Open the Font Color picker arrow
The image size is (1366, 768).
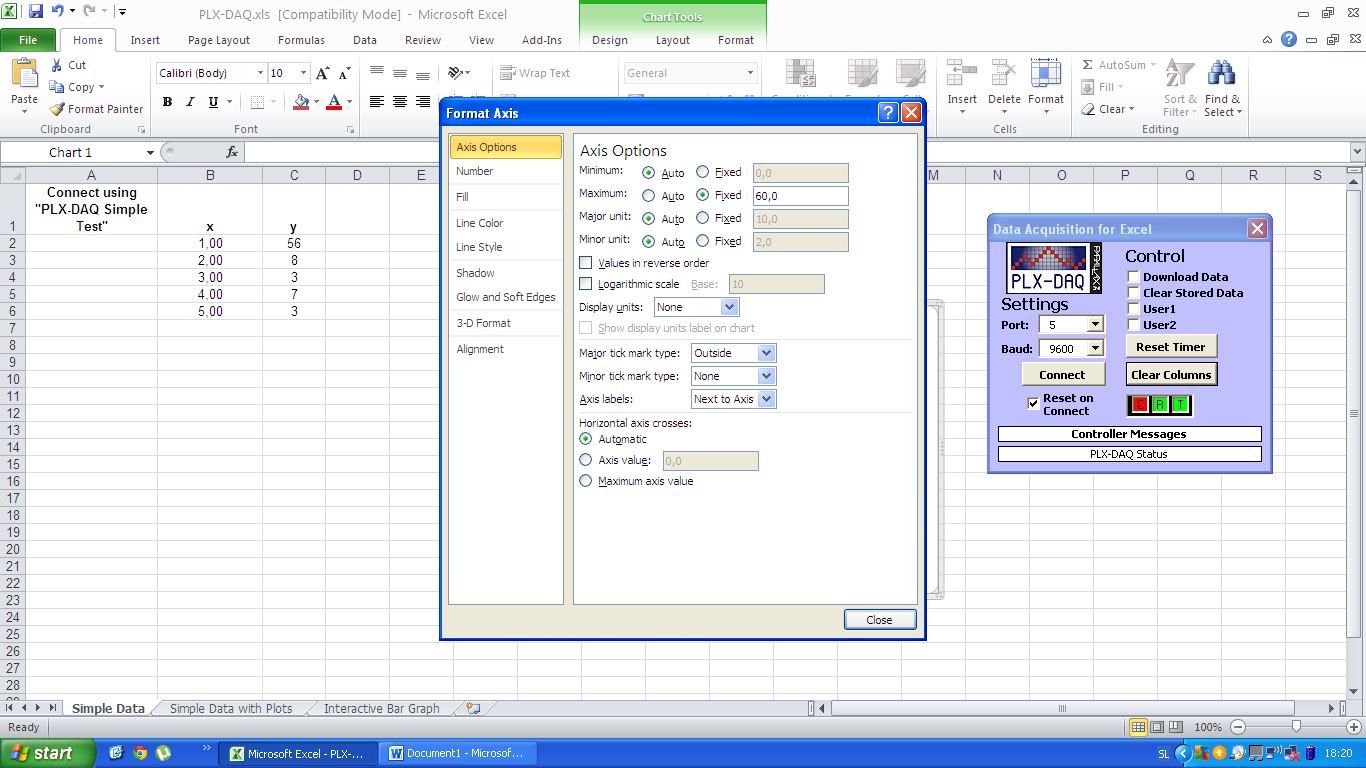click(349, 102)
